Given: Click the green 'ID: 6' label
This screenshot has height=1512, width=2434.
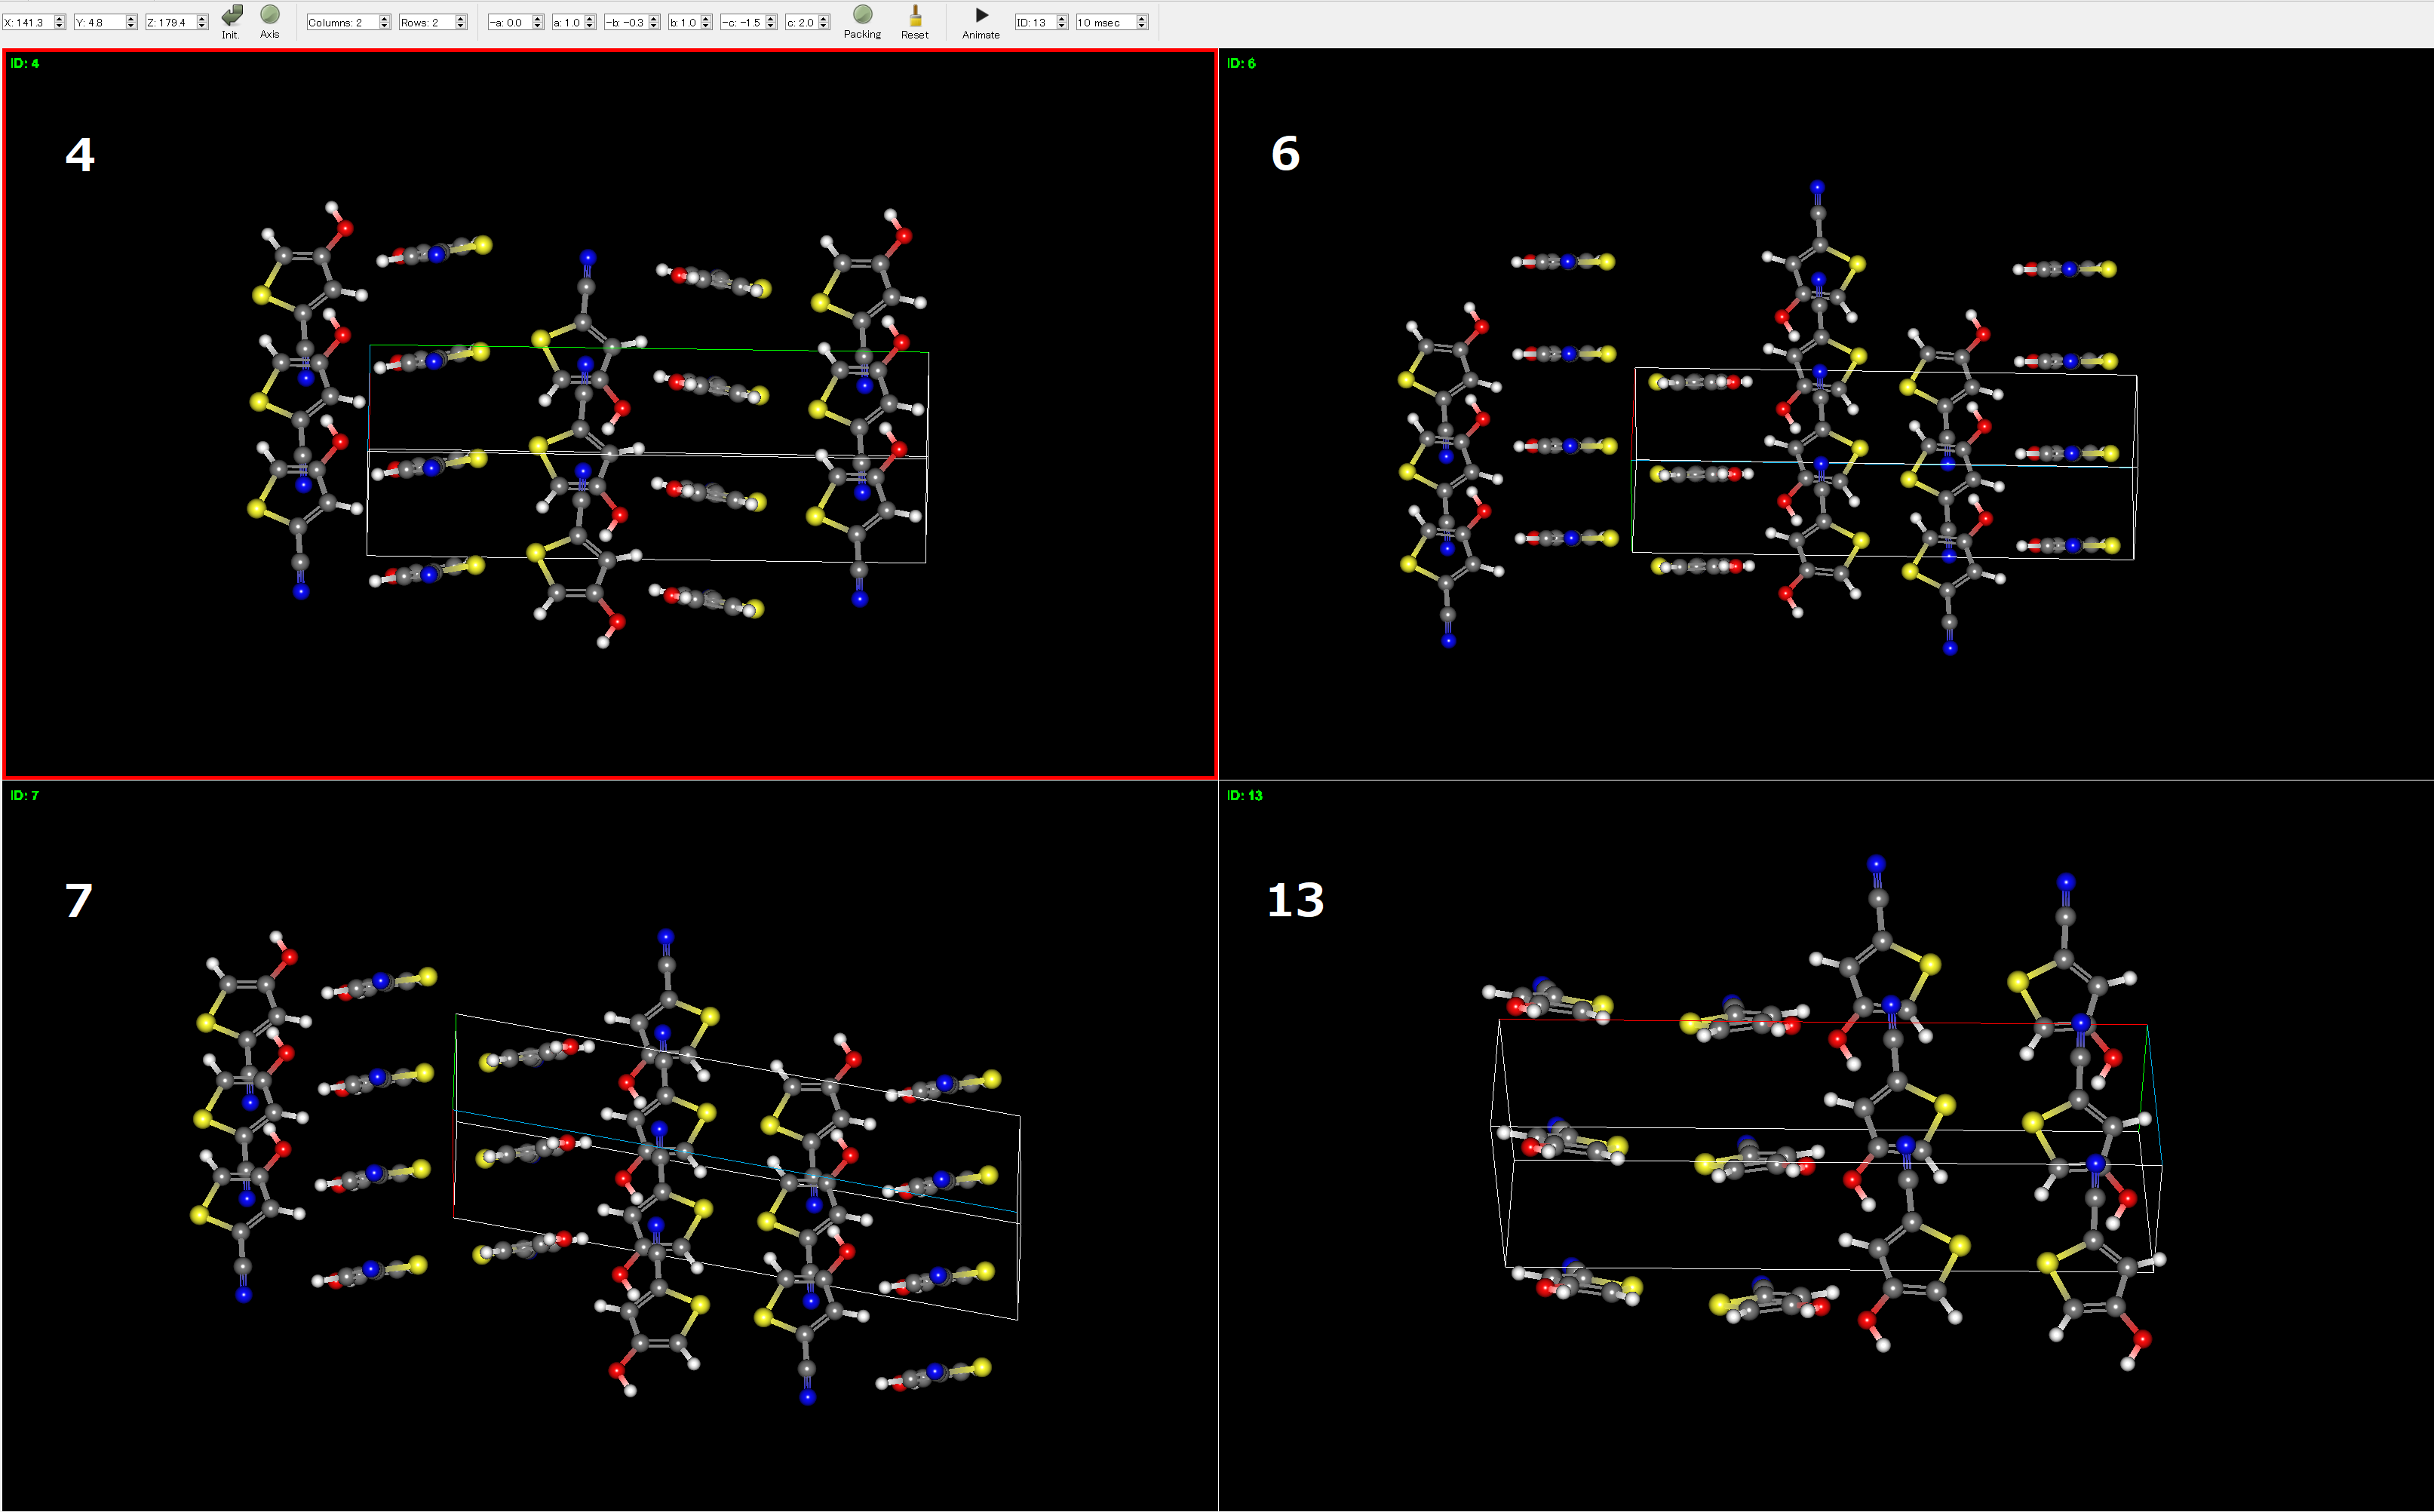Looking at the screenshot, I should click(x=1241, y=63).
